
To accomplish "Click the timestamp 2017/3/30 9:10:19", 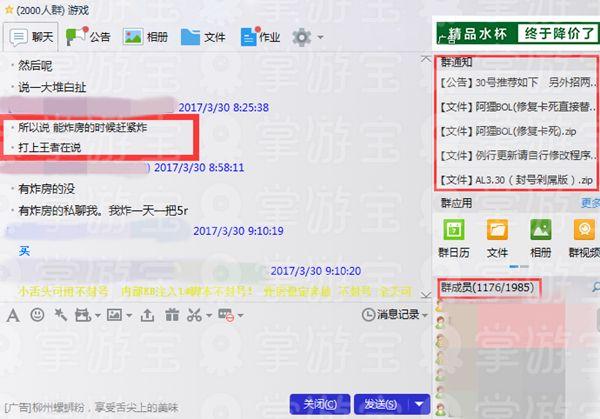I will 238,231.
